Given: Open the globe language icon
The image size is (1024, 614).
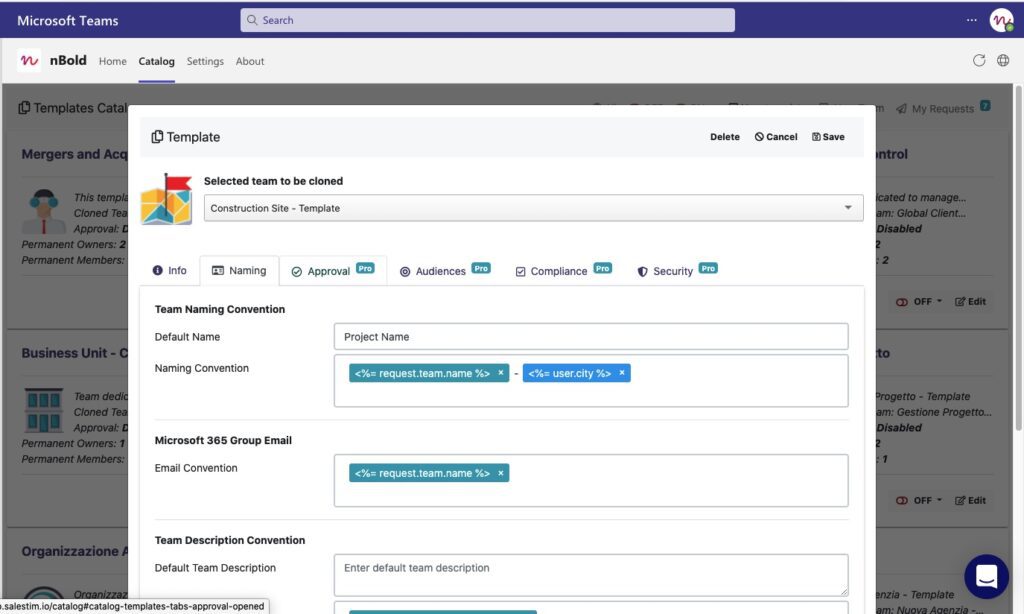Looking at the screenshot, I should coord(1003,60).
